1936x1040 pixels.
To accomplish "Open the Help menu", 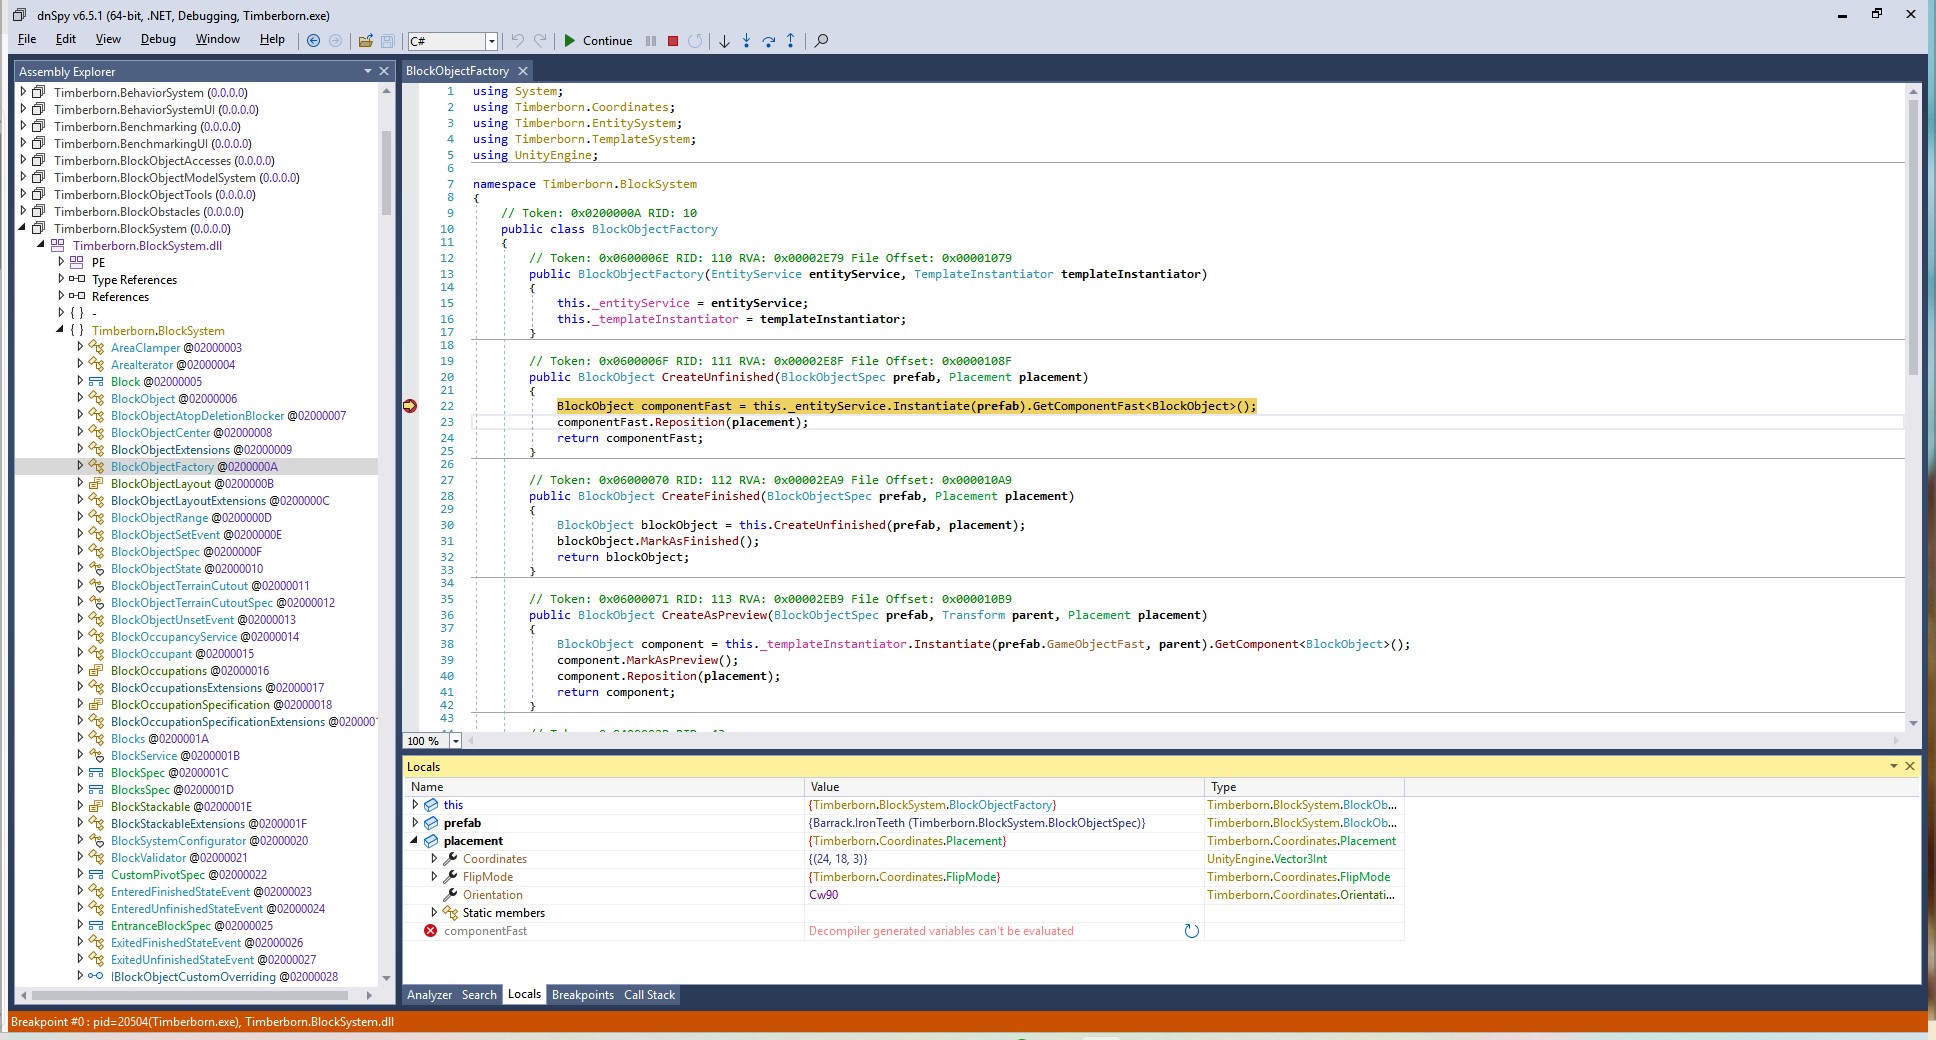I will point(272,39).
